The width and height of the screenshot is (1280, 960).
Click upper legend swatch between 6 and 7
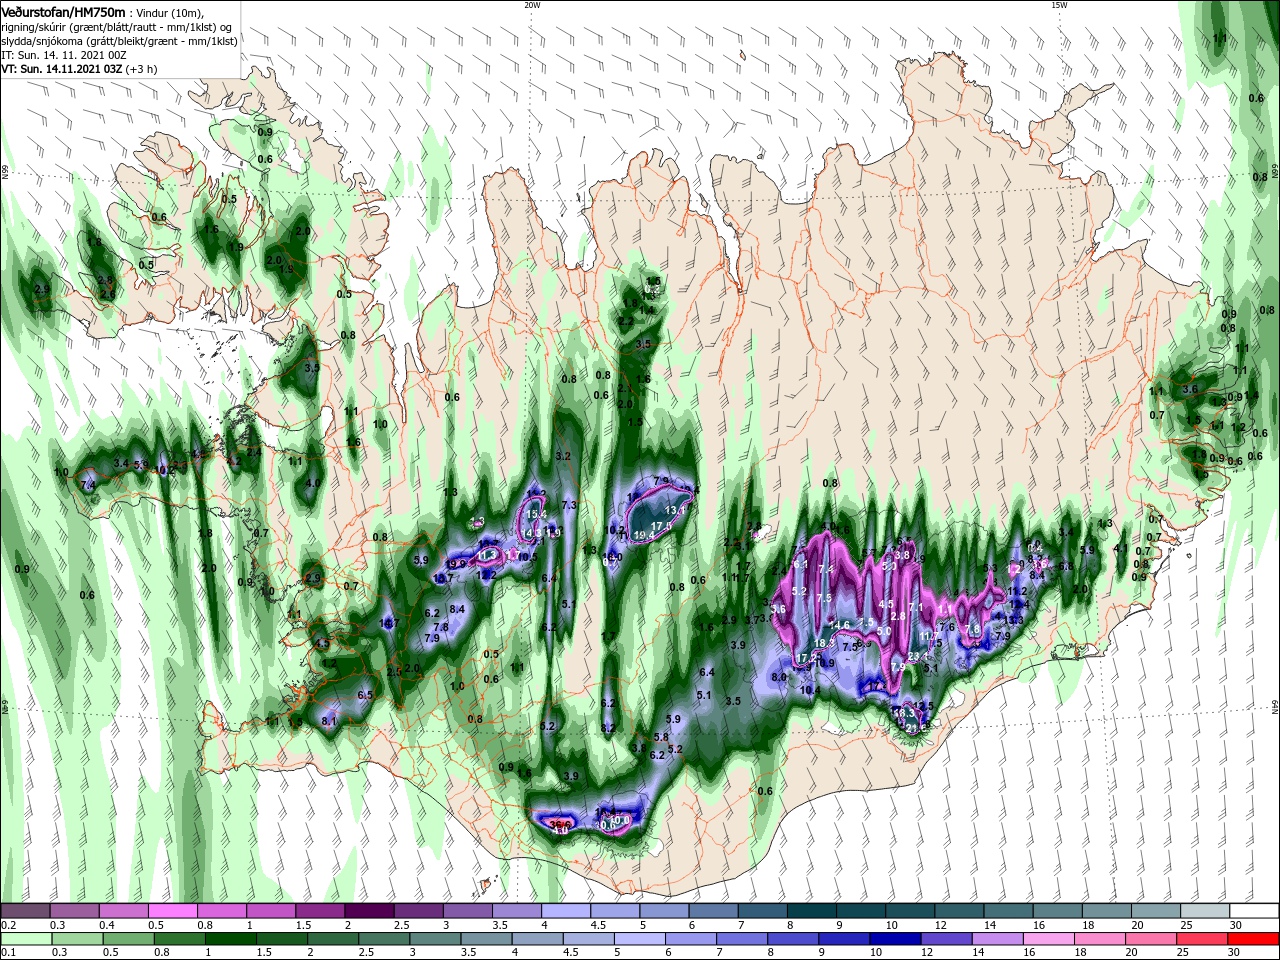[714, 911]
